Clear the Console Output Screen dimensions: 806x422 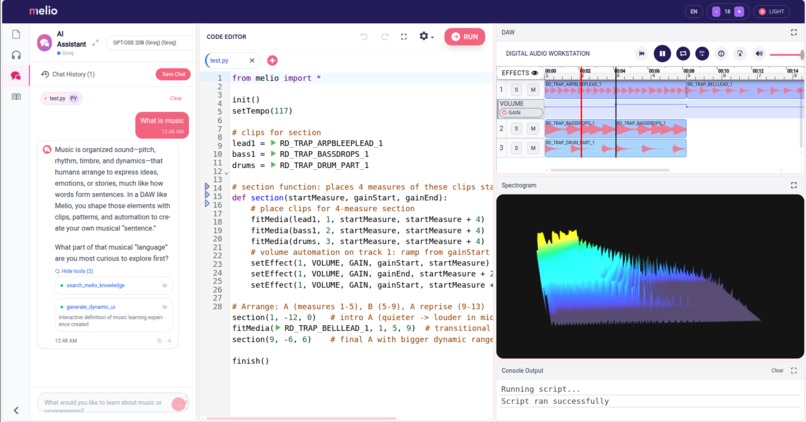pyautogui.click(x=777, y=371)
